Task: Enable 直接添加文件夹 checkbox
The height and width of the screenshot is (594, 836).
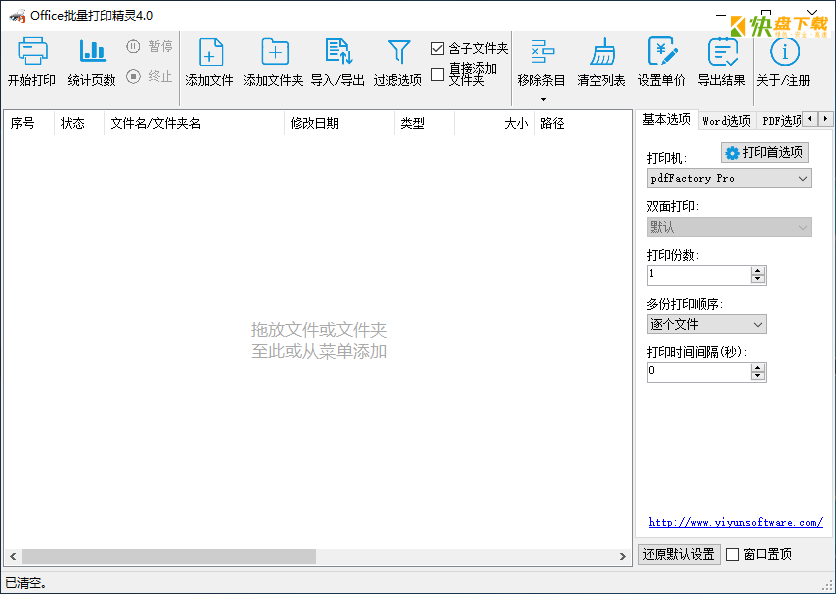Action: pos(437,75)
